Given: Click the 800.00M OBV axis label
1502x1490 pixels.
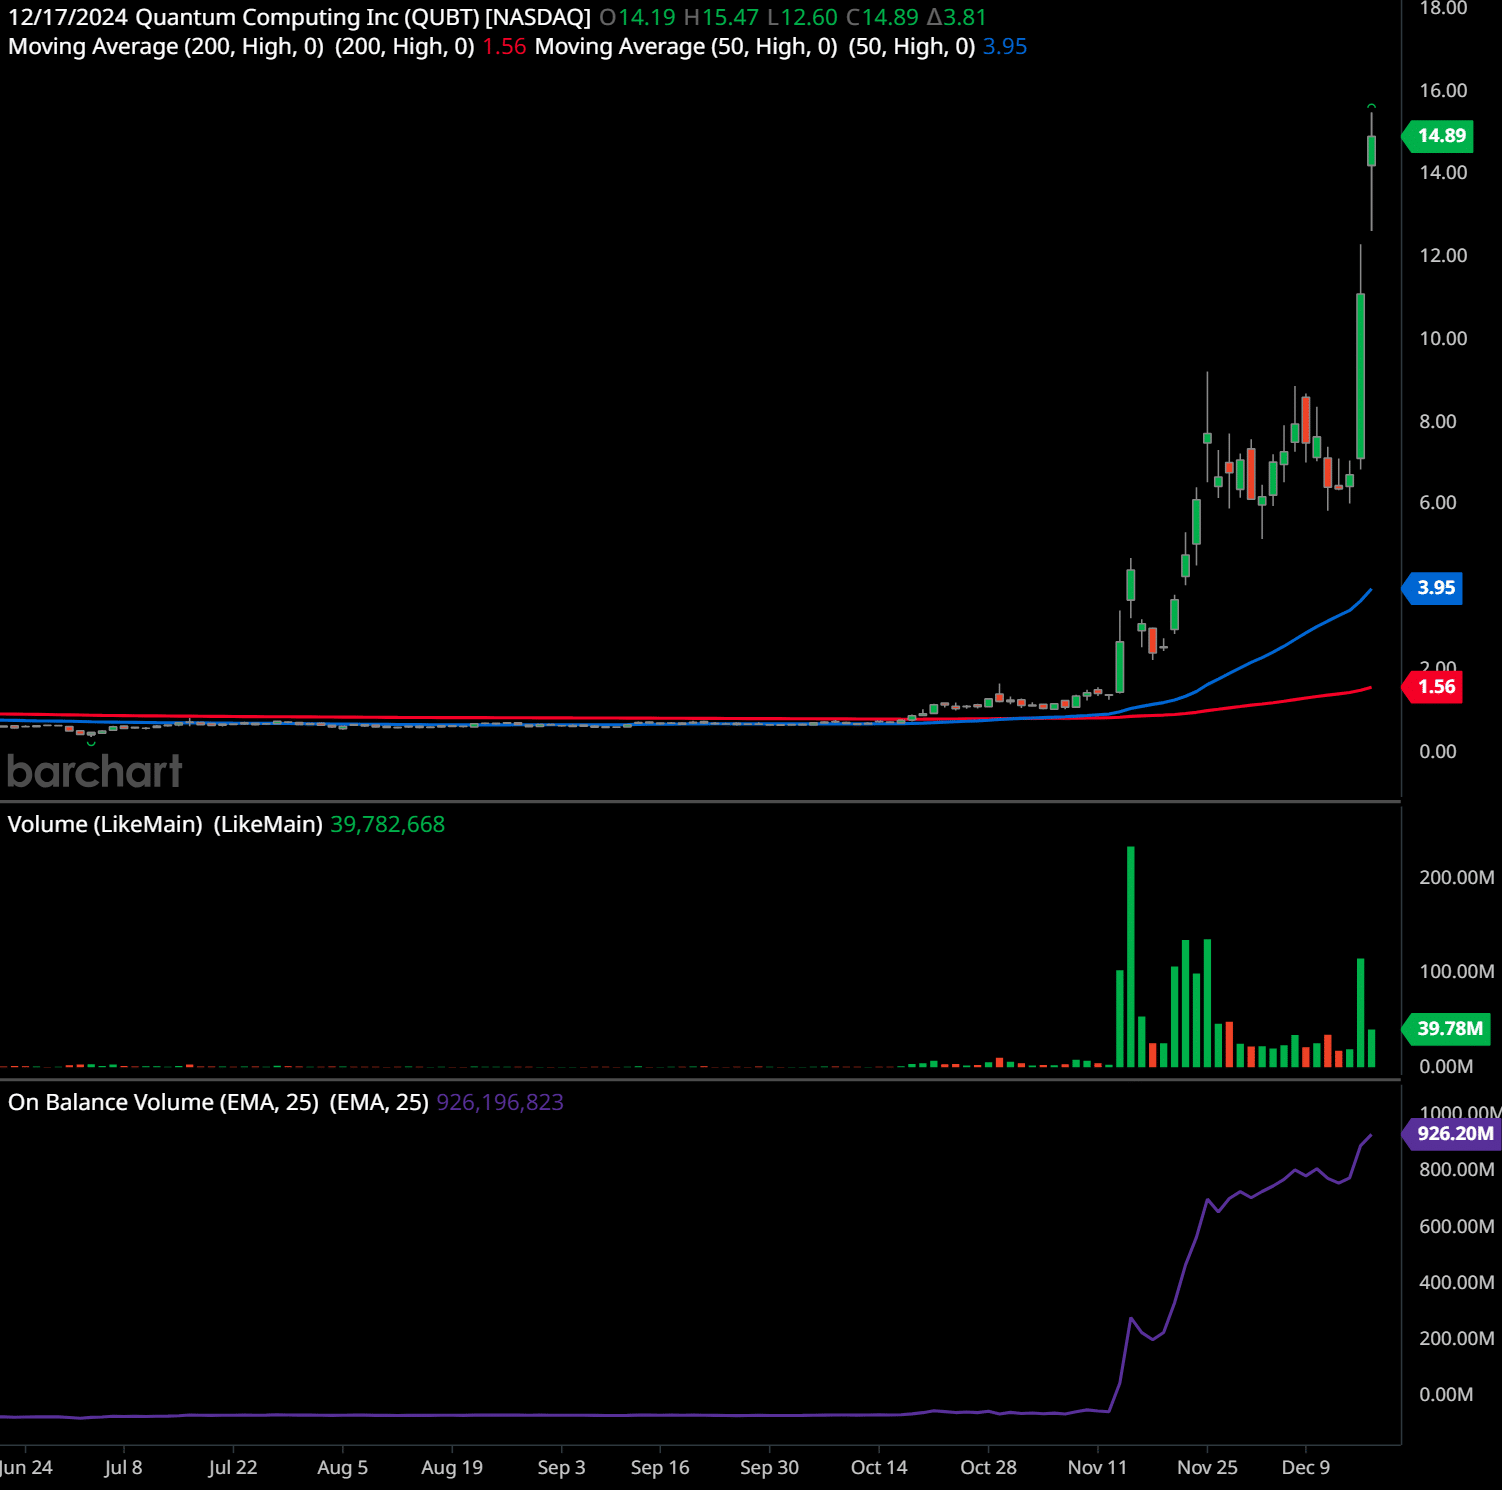Looking at the screenshot, I should point(1457,1170).
